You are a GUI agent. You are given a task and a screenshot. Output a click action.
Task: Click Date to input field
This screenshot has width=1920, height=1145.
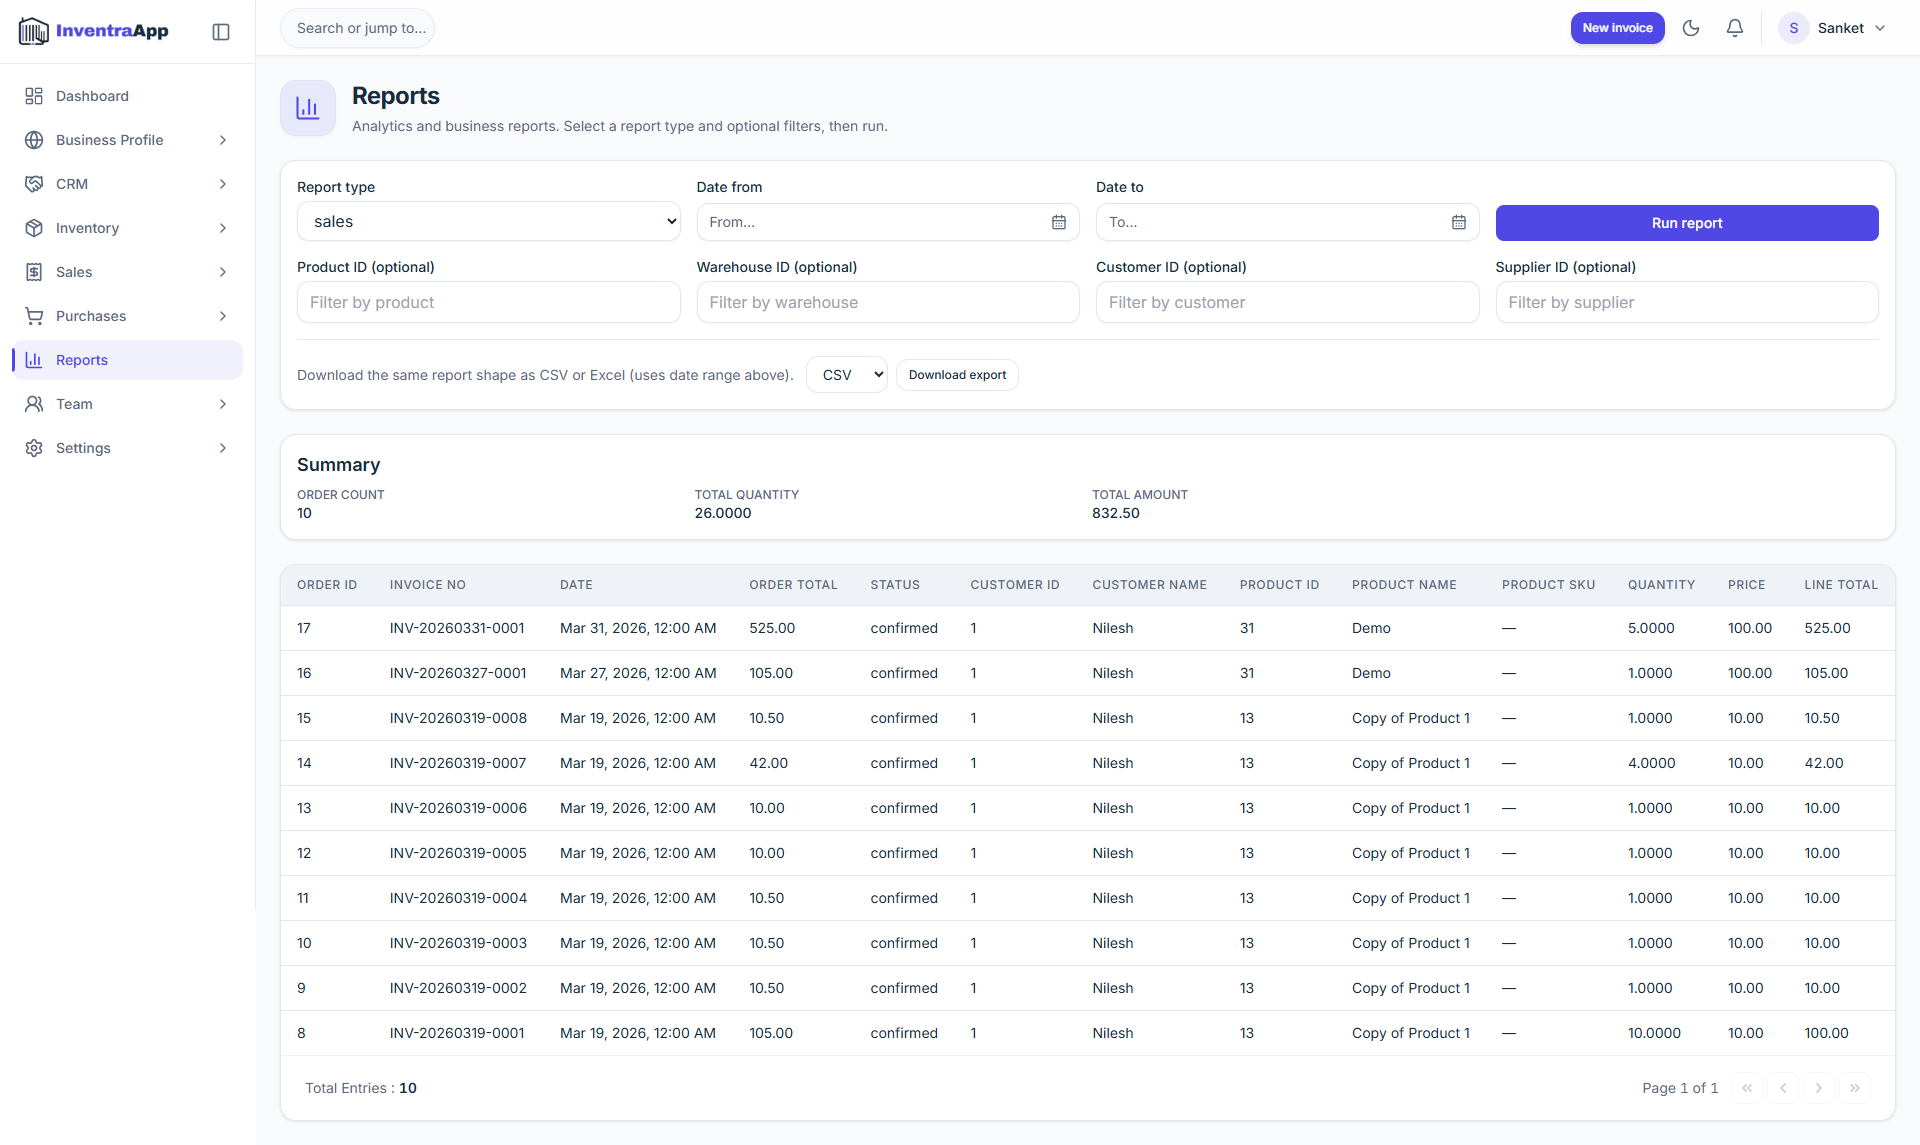[1287, 222]
